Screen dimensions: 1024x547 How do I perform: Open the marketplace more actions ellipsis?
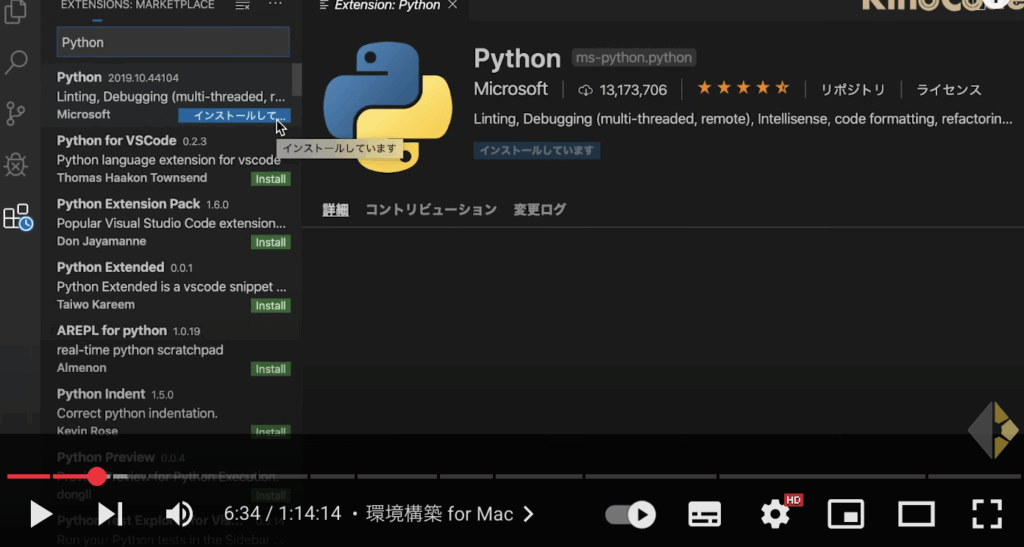coord(276,4)
